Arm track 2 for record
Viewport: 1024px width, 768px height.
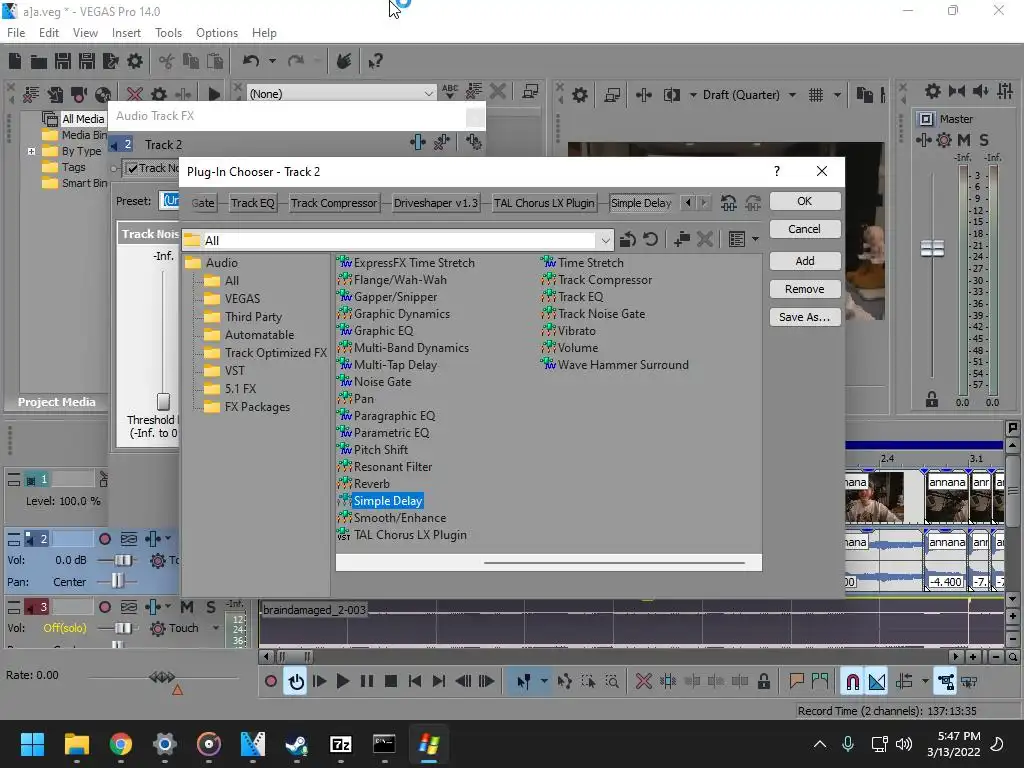[104, 539]
